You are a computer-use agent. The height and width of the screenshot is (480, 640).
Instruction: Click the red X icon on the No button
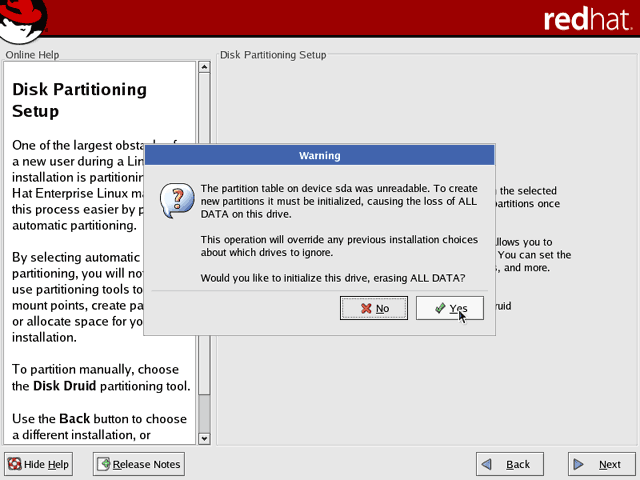coord(367,309)
